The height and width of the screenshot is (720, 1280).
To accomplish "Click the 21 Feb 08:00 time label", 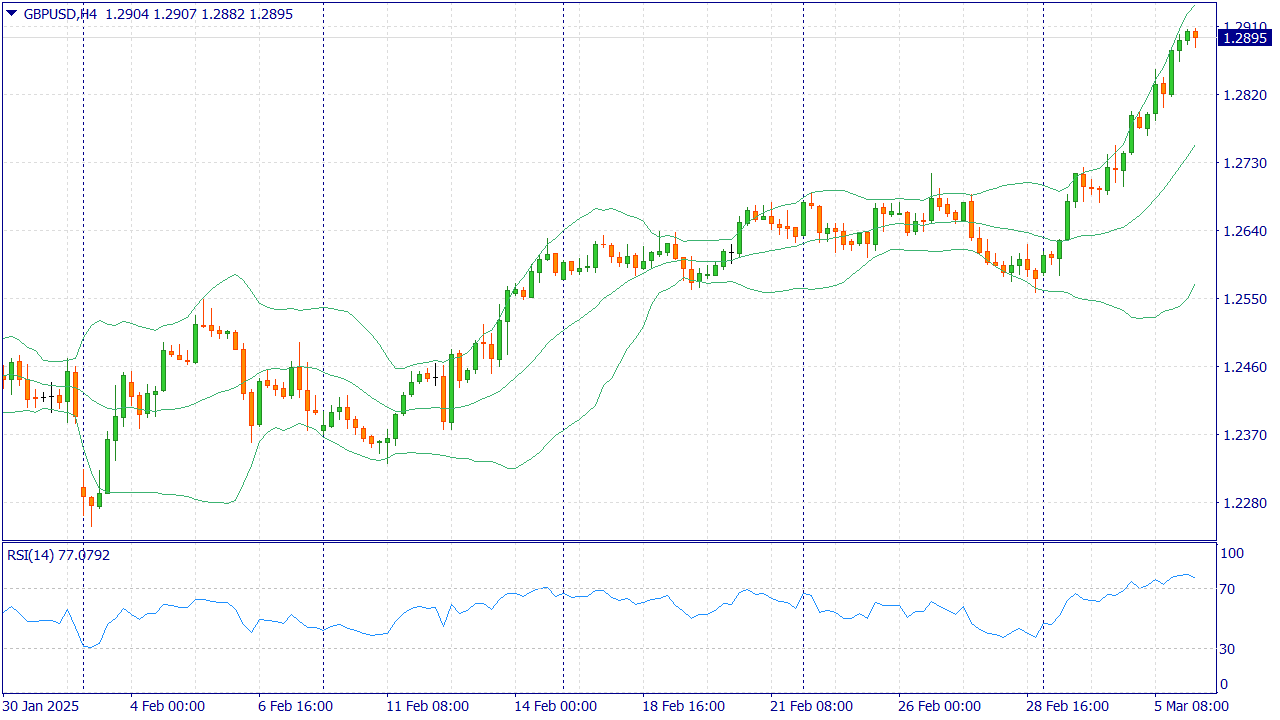I will (x=811, y=706).
